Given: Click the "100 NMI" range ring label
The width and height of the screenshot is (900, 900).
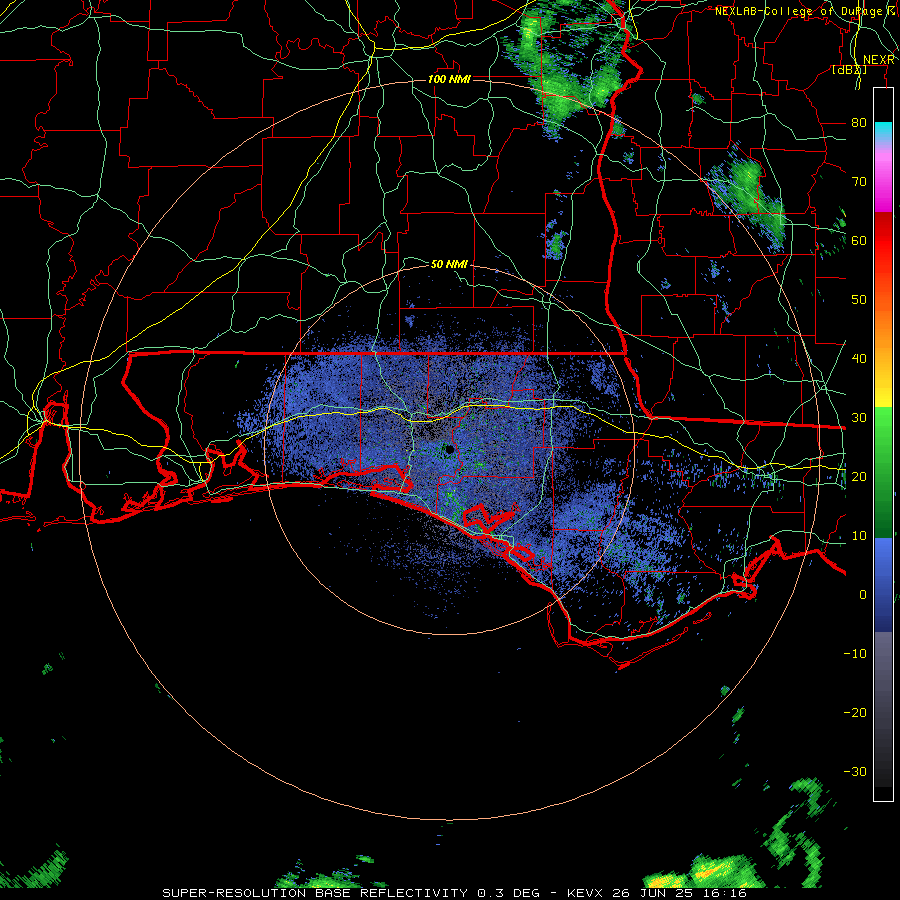Looking at the screenshot, I should pyautogui.click(x=449, y=79).
